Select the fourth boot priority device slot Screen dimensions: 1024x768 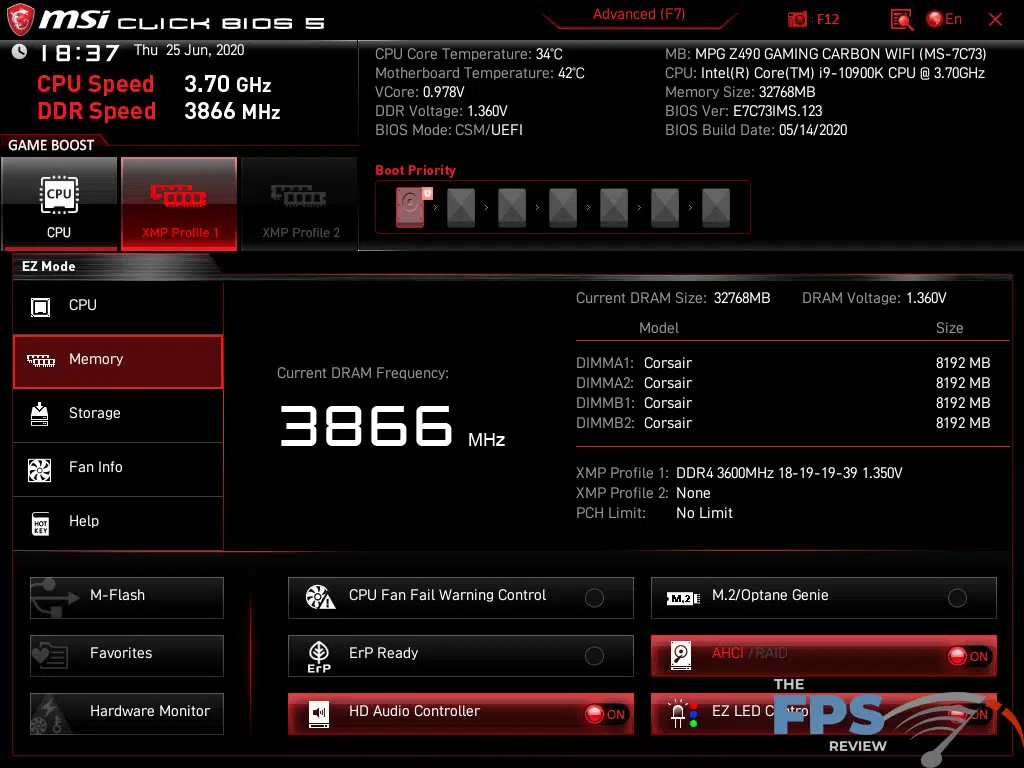click(563, 208)
